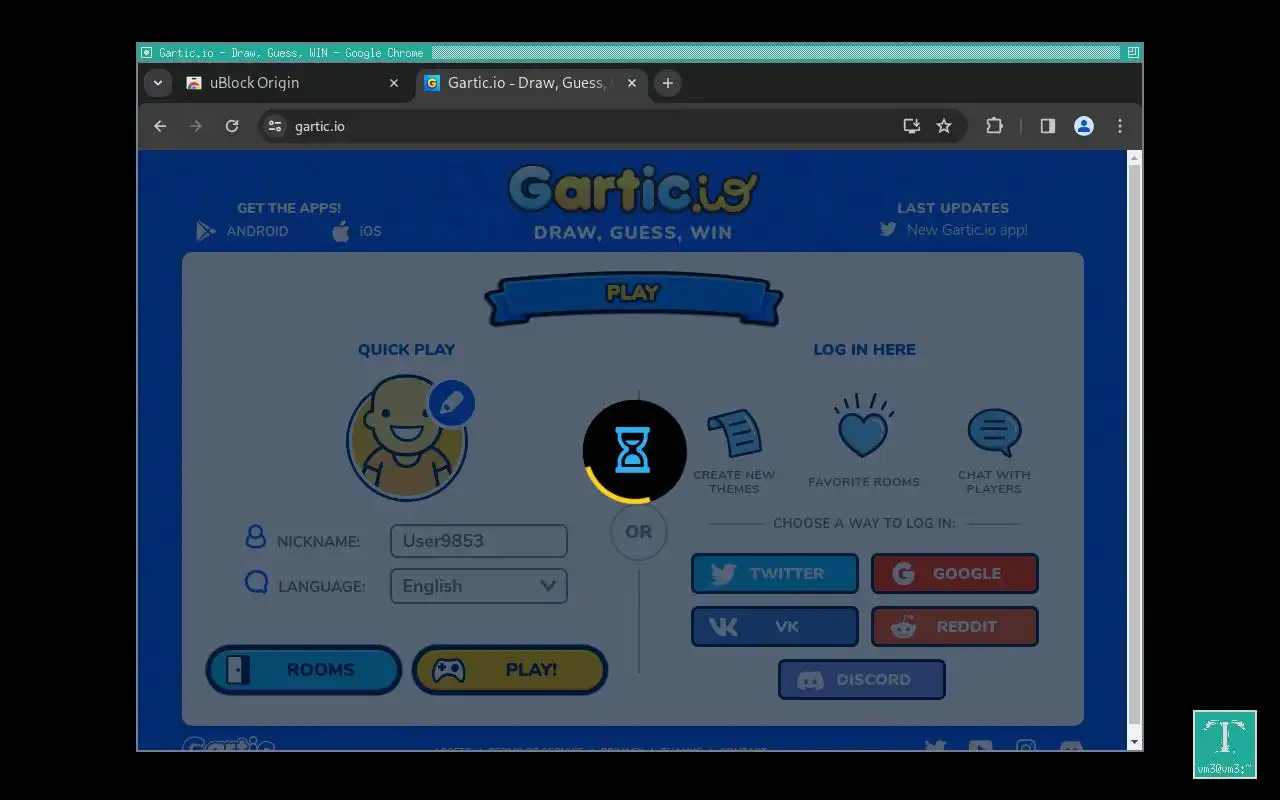This screenshot has height=800, width=1280.
Task: Click the Reddit alien icon
Action: tap(904, 627)
